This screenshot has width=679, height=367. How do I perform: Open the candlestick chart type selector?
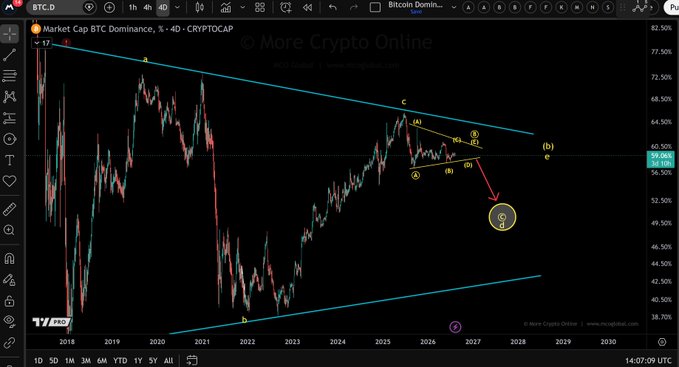200,7
